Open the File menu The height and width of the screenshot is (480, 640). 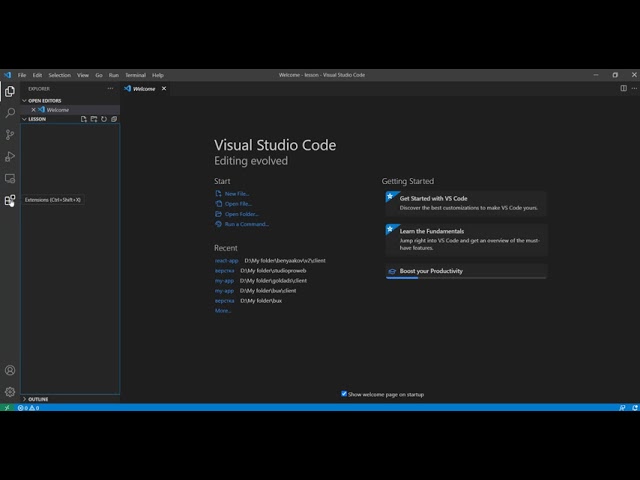(x=22, y=75)
